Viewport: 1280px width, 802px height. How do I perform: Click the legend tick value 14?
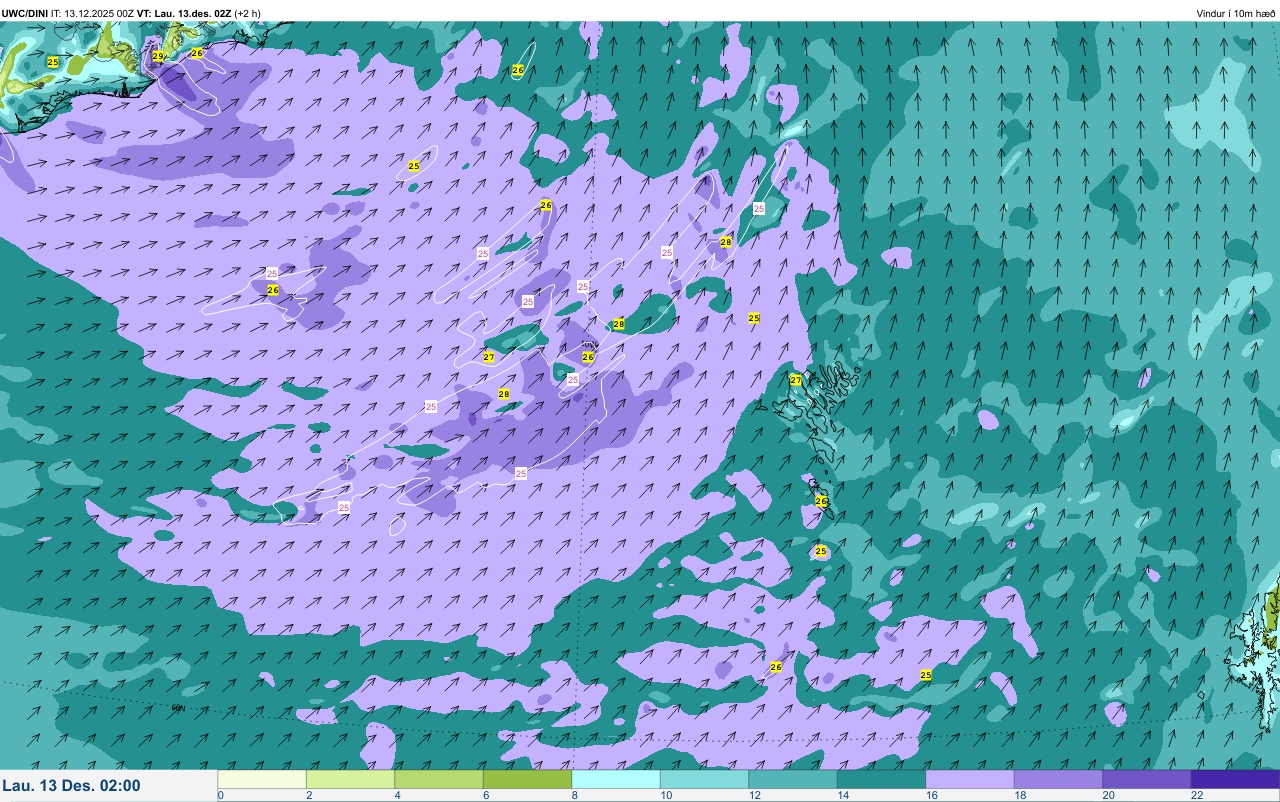842,796
